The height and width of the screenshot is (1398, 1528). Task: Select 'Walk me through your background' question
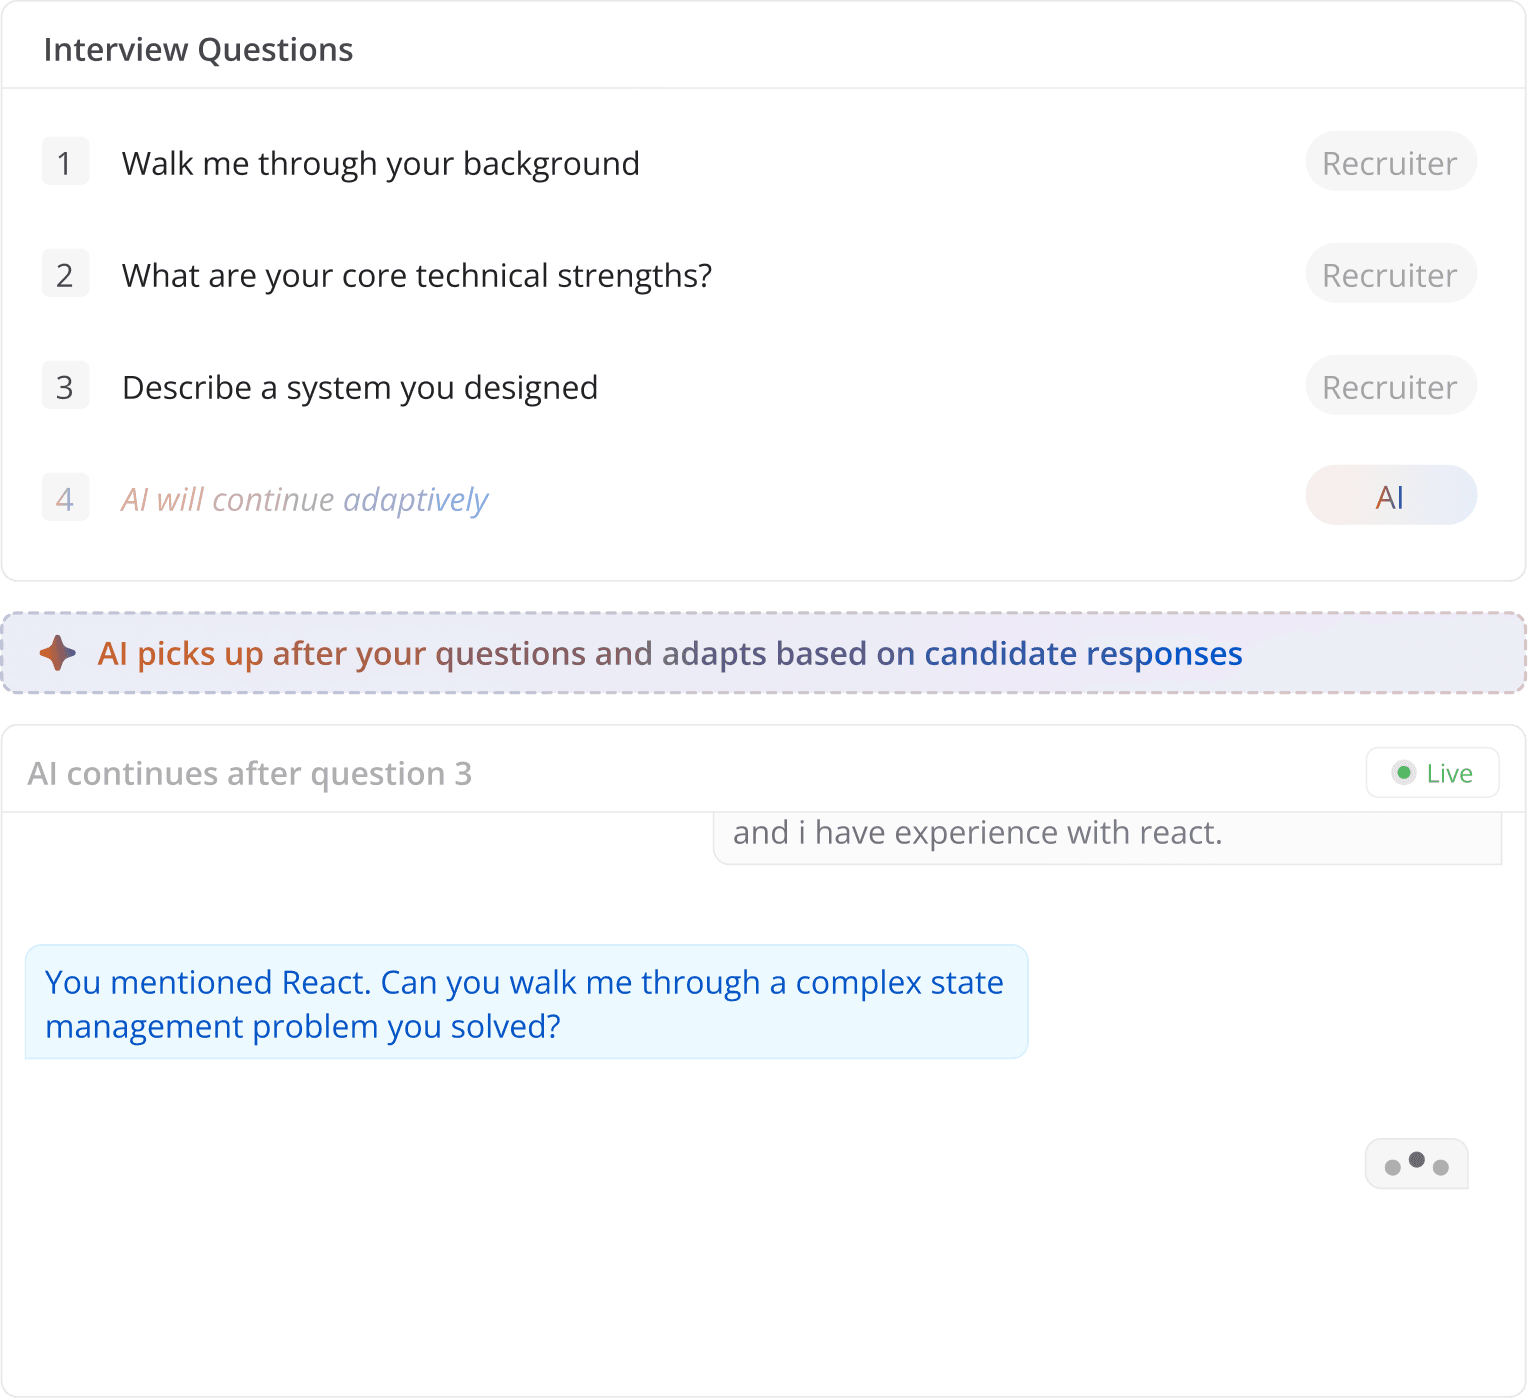[380, 164]
